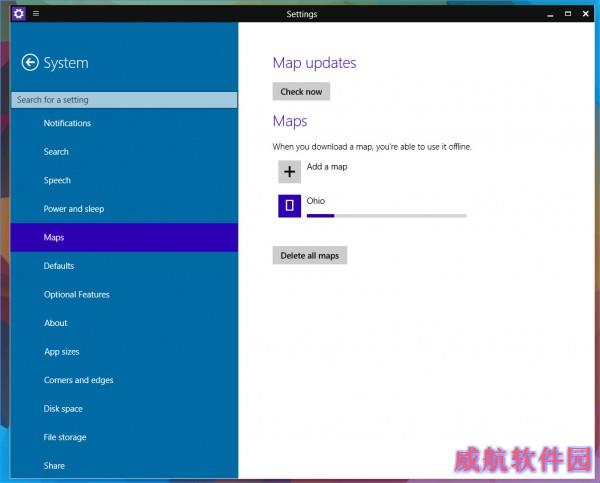Click the Delete all maps button
The height and width of the screenshot is (483, 600).
310,255
